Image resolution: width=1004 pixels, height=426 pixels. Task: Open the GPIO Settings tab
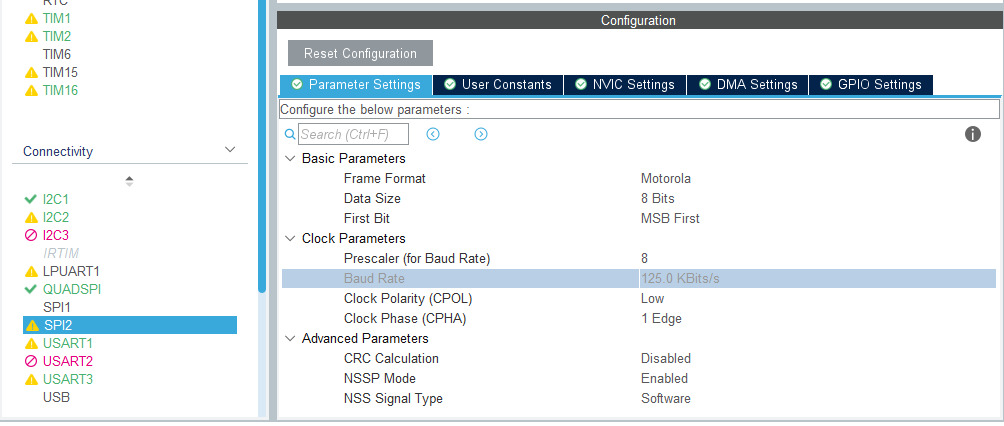(870, 85)
